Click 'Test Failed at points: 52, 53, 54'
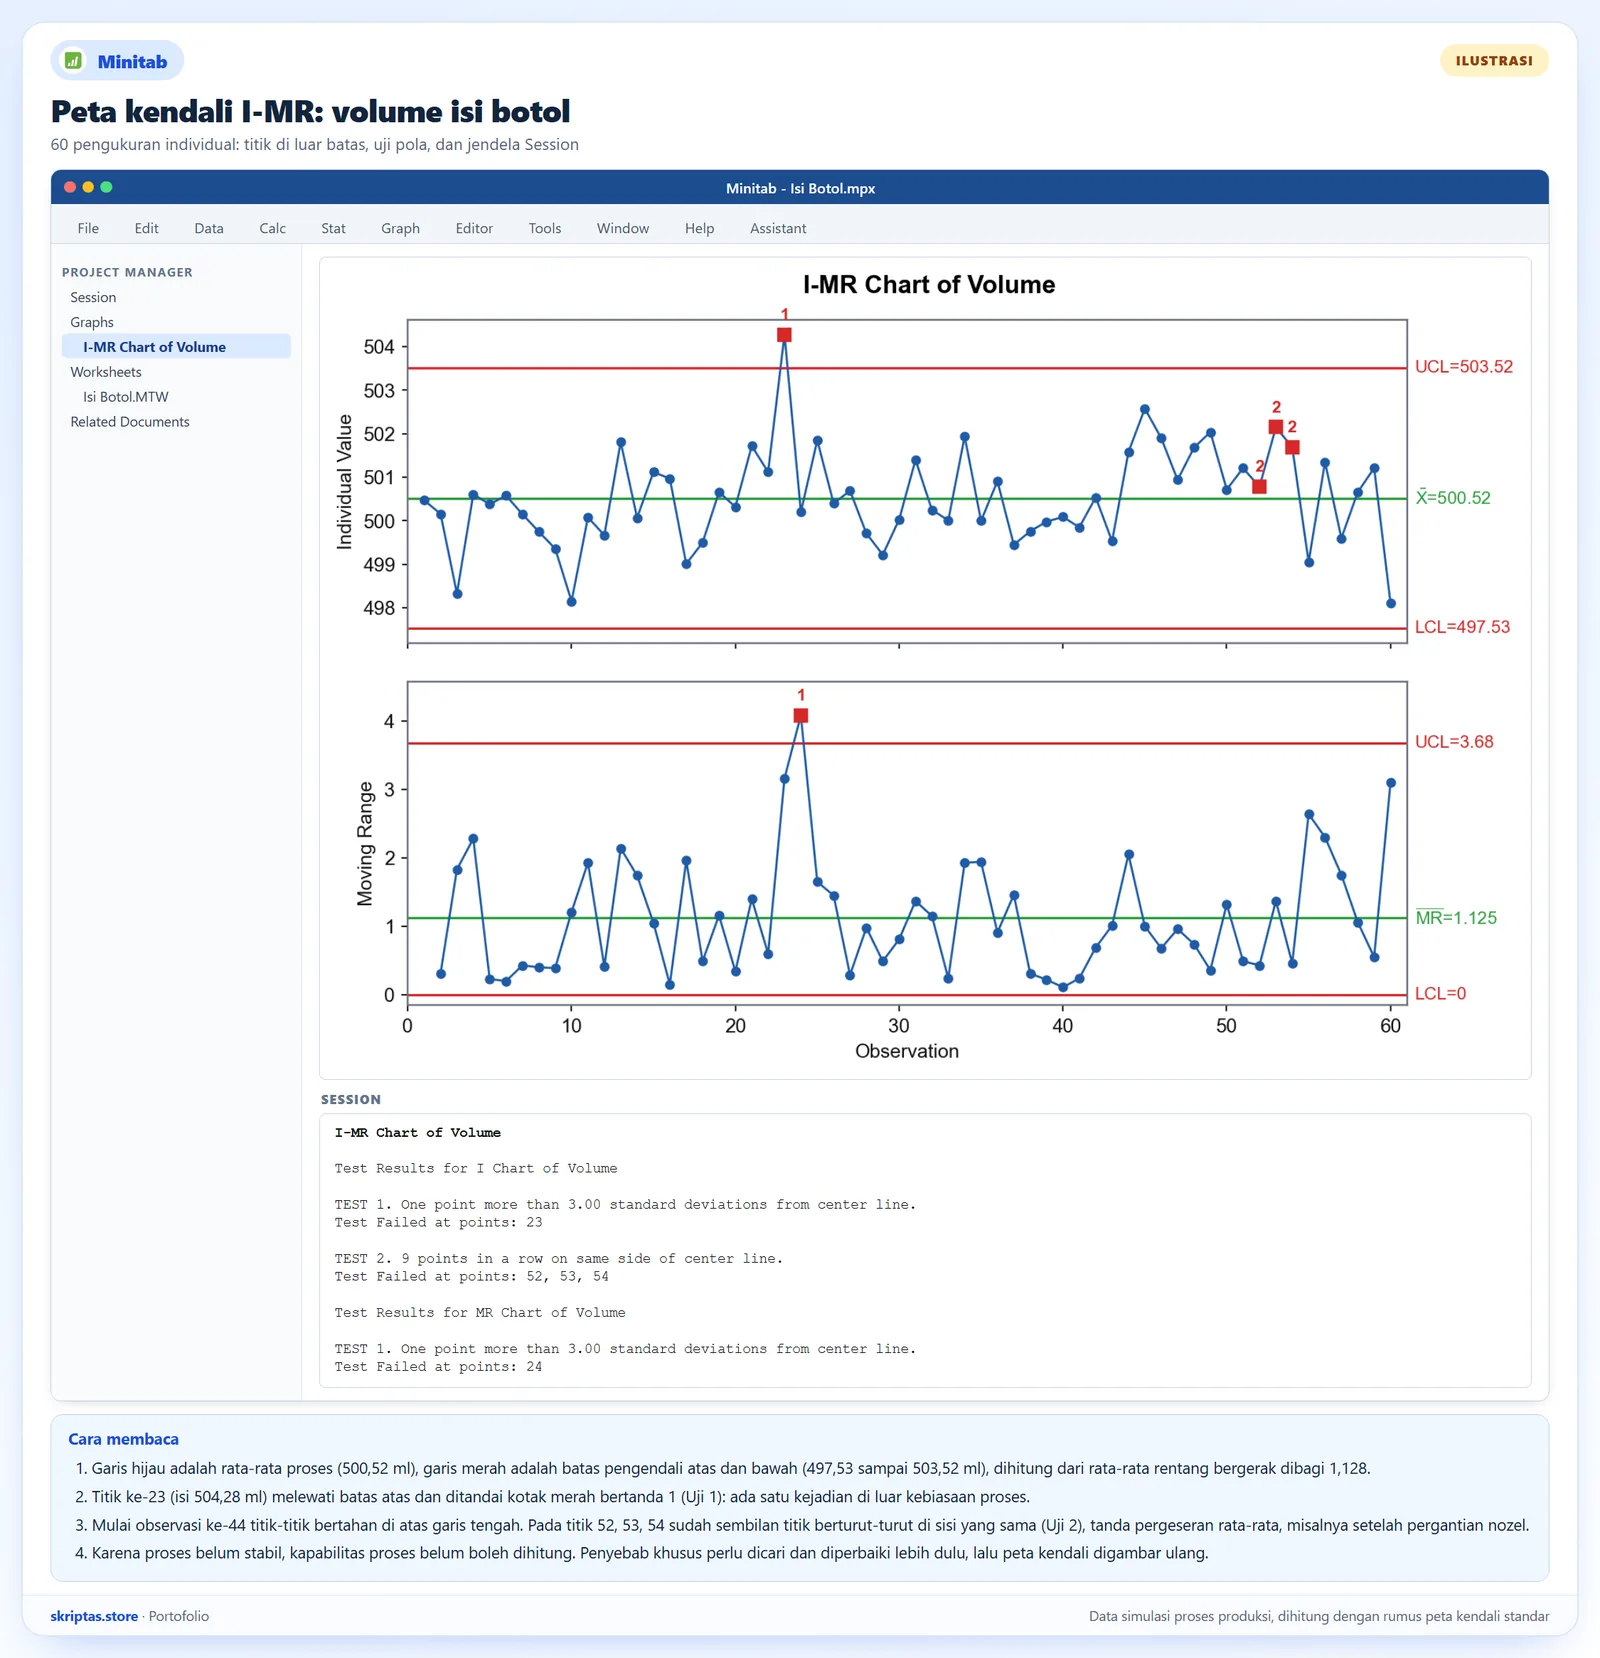This screenshot has width=1600, height=1658. click(472, 1277)
